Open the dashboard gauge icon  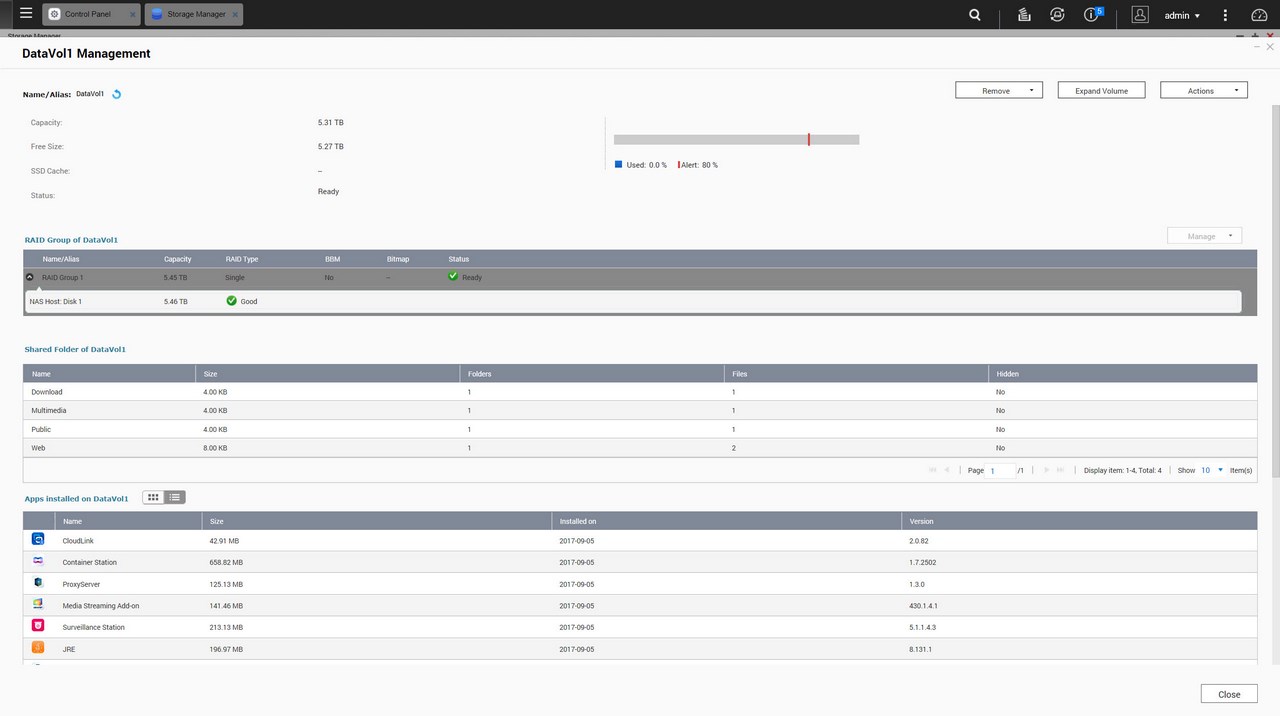point(1259,15)
